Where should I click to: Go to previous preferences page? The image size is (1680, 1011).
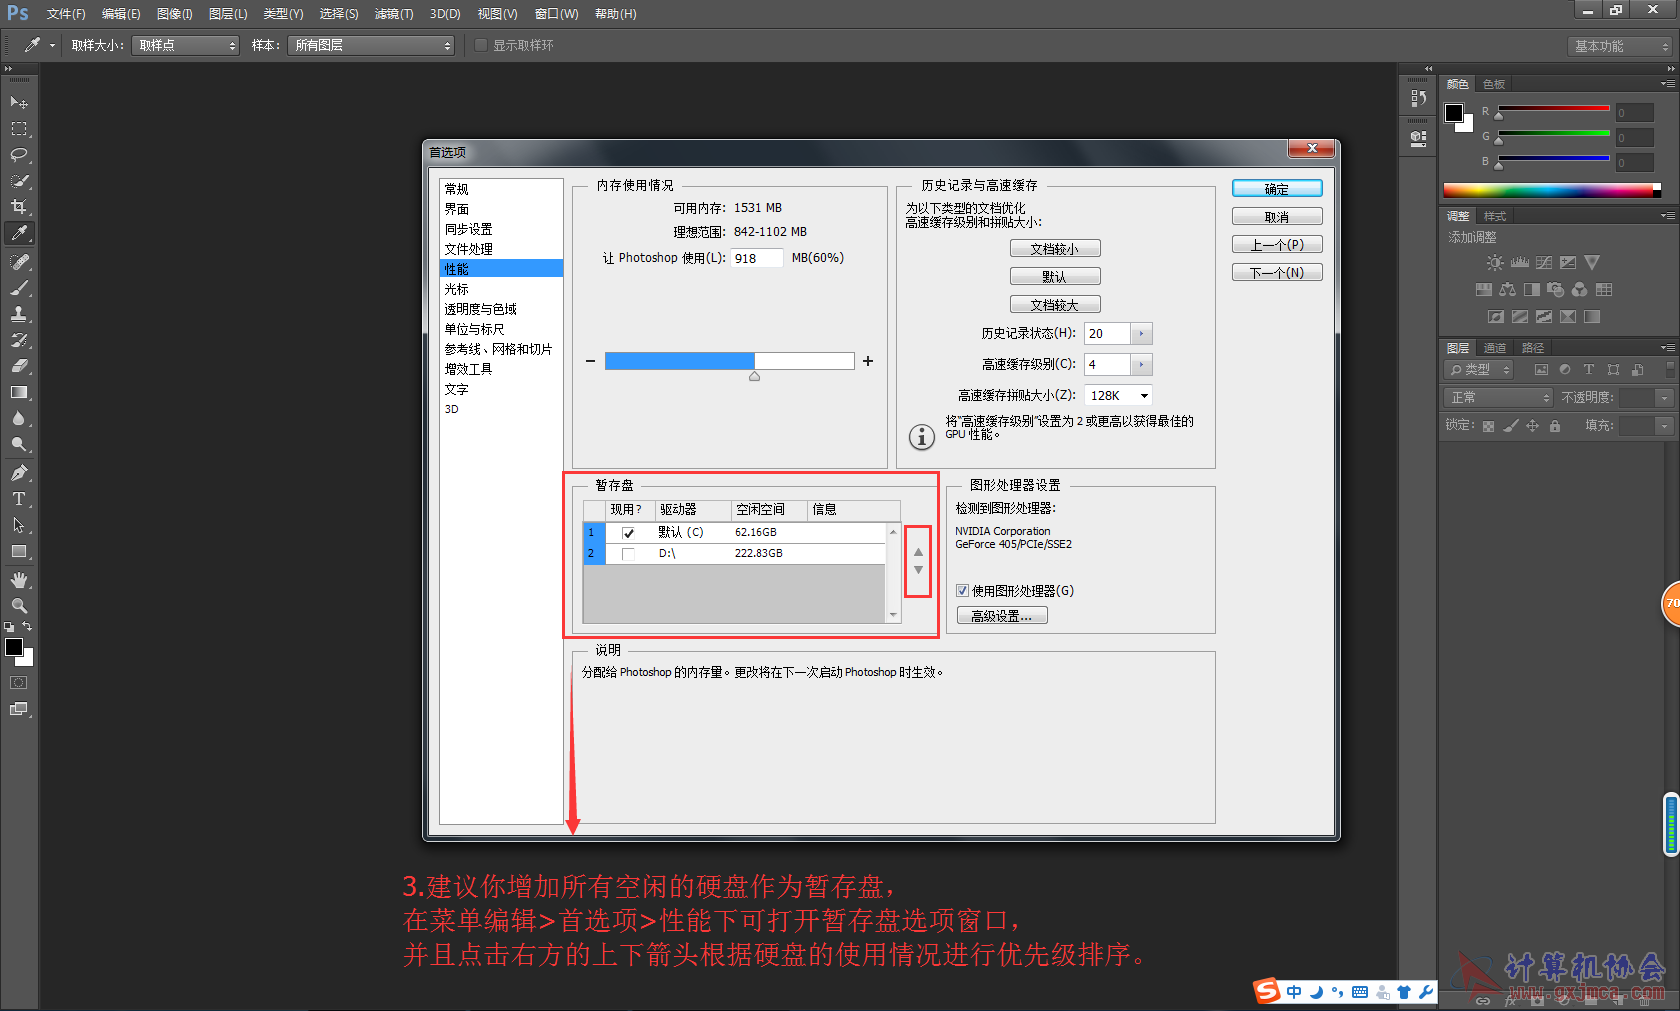tap(1277, 245)
